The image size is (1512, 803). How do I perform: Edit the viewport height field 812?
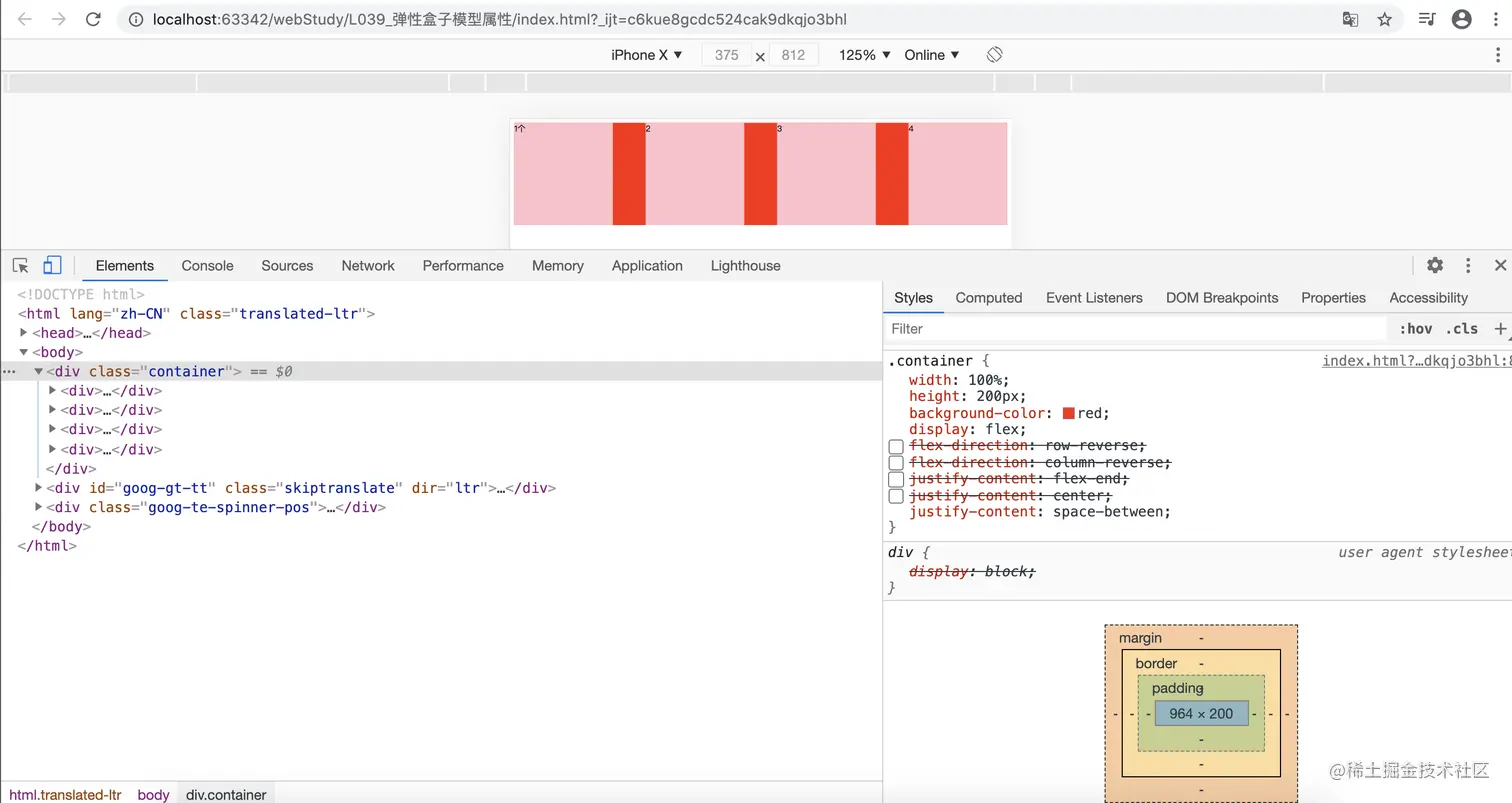pos(794,55)
